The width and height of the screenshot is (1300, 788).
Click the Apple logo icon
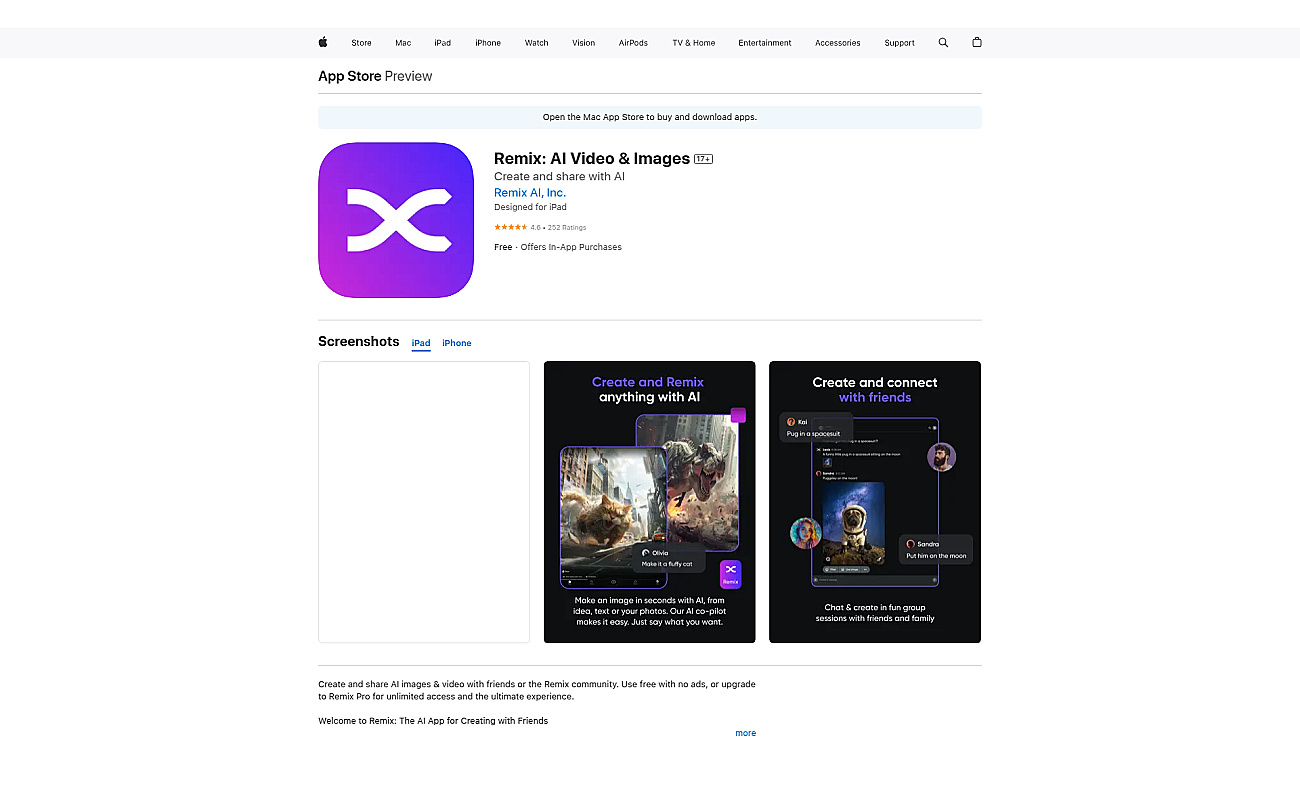(323, 42)
